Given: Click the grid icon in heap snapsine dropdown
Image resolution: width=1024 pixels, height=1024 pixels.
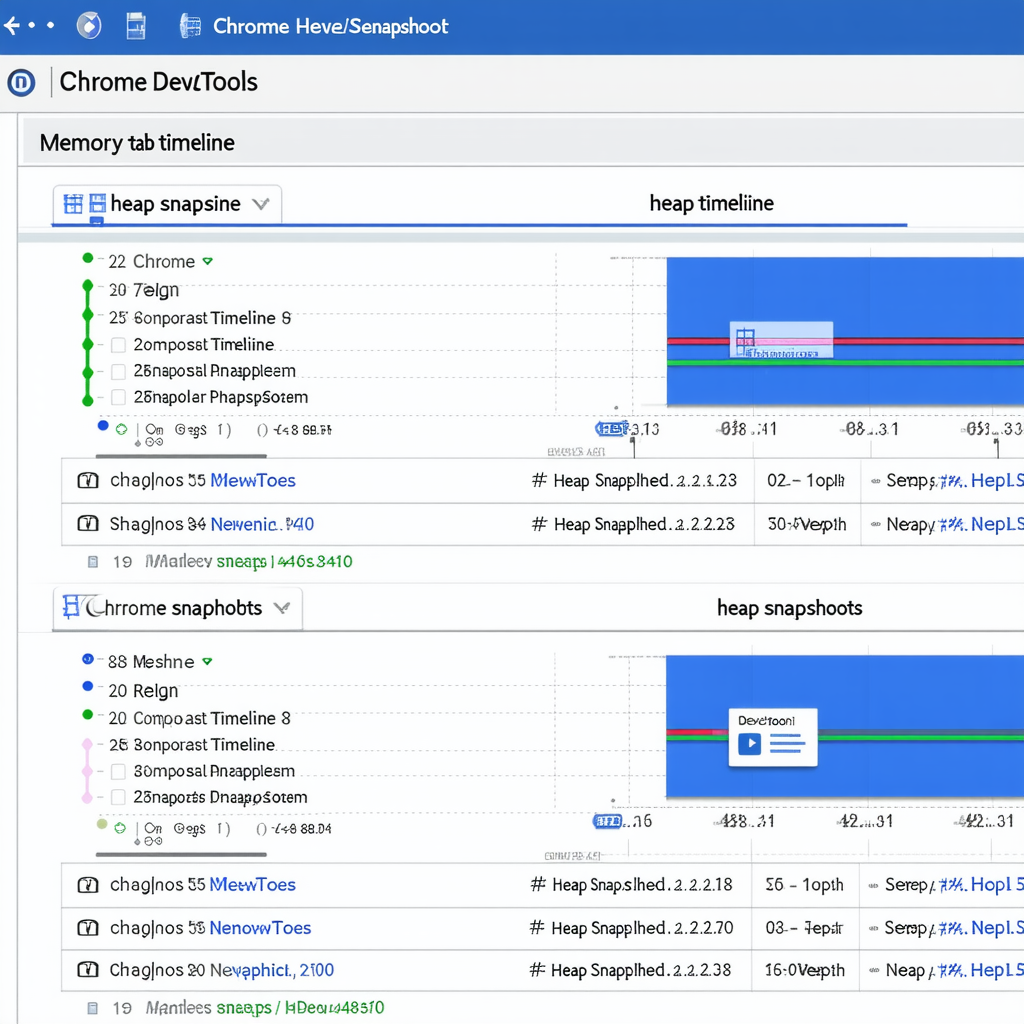Looking at the screenshot, I should (73, 204).
